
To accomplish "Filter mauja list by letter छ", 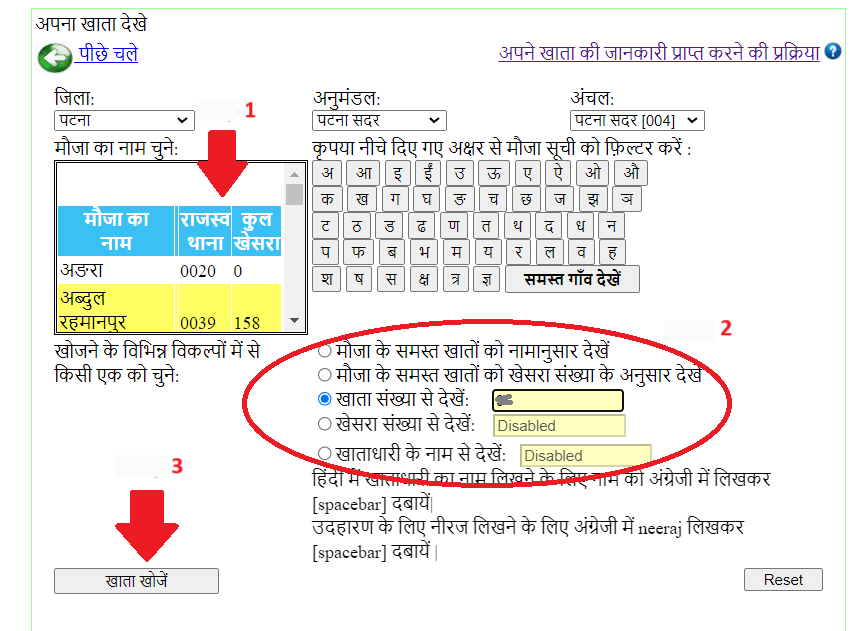I will point(526,199).
